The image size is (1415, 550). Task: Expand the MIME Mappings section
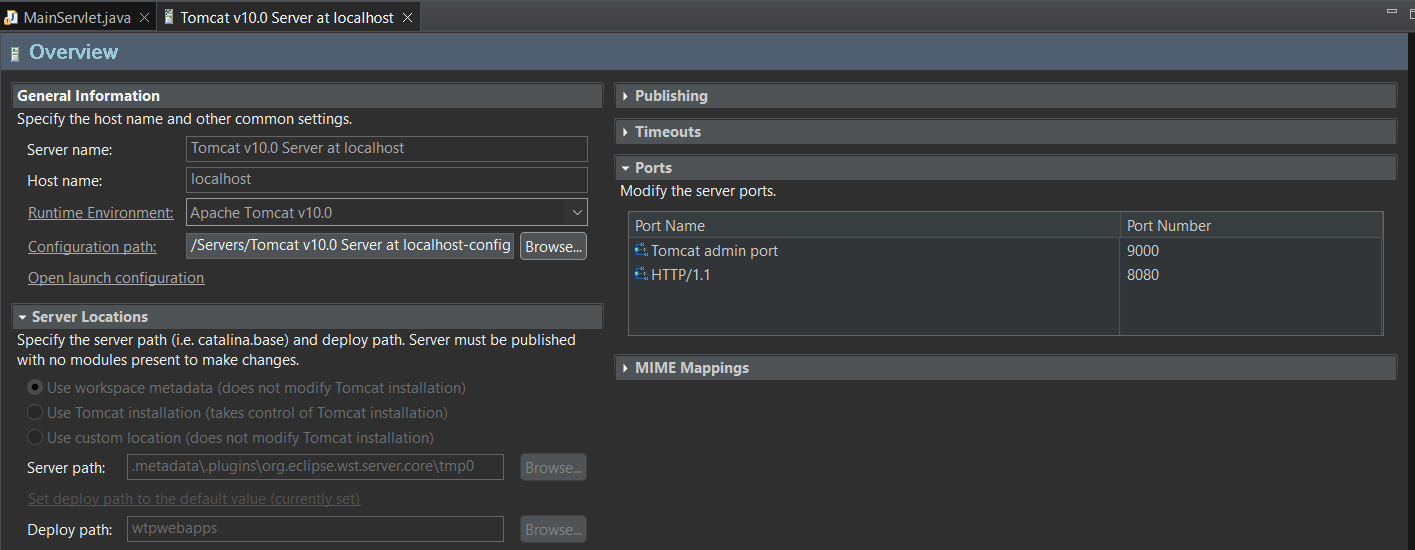point(625,368)
